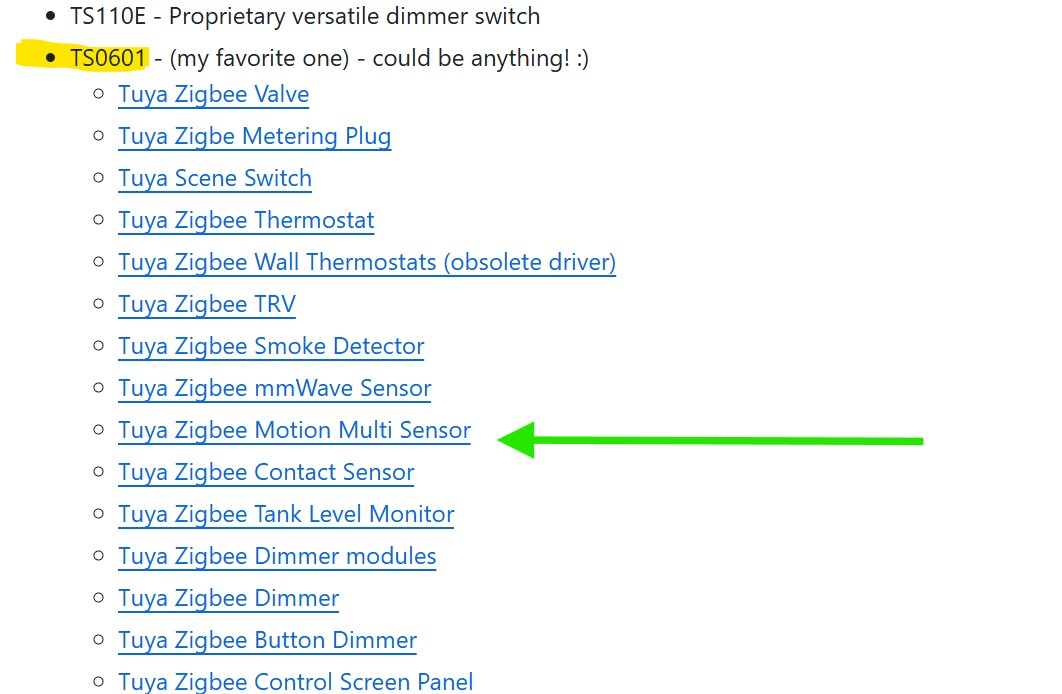Viewport: 1062px width, 694px height.
Task: Open the Tuya Zigbee Thermostat link
Action: (246, 220)
